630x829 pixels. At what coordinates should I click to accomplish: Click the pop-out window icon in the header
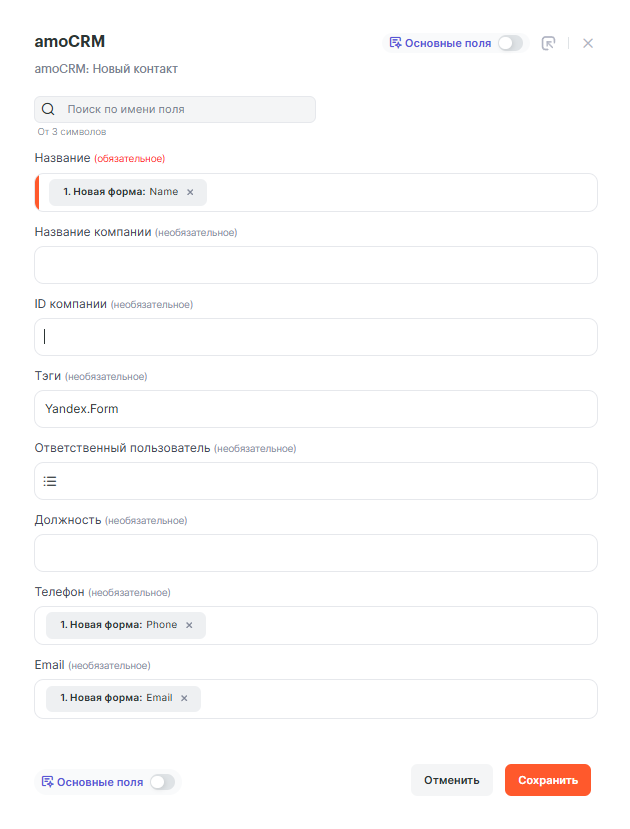point(548,43)
